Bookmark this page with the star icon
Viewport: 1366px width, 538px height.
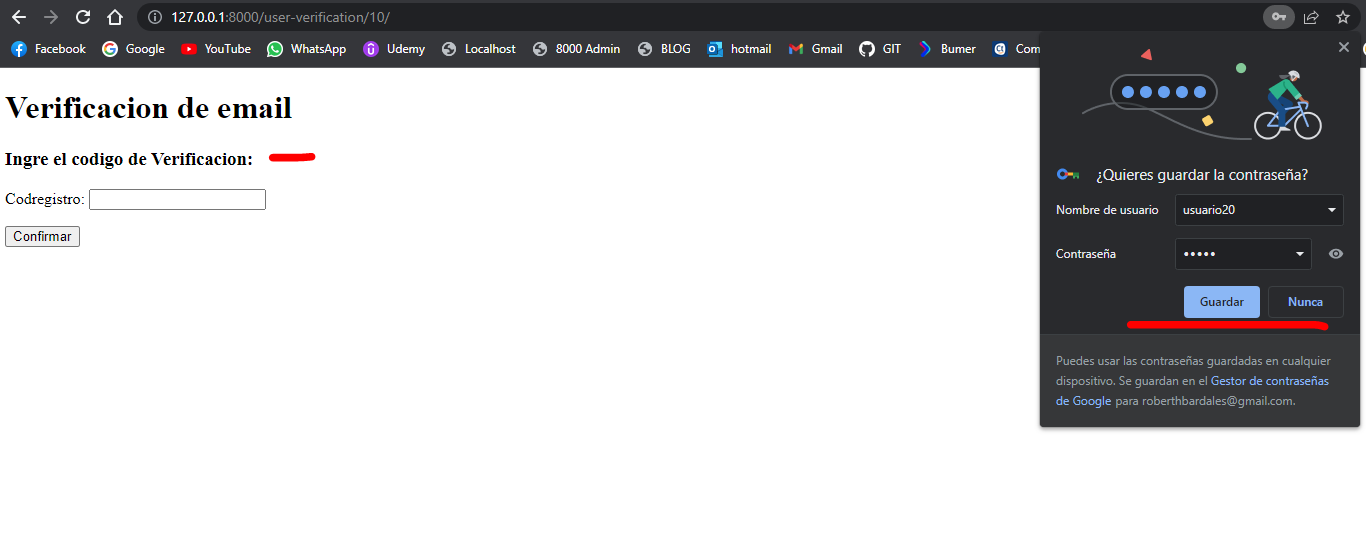(1343, 17)
